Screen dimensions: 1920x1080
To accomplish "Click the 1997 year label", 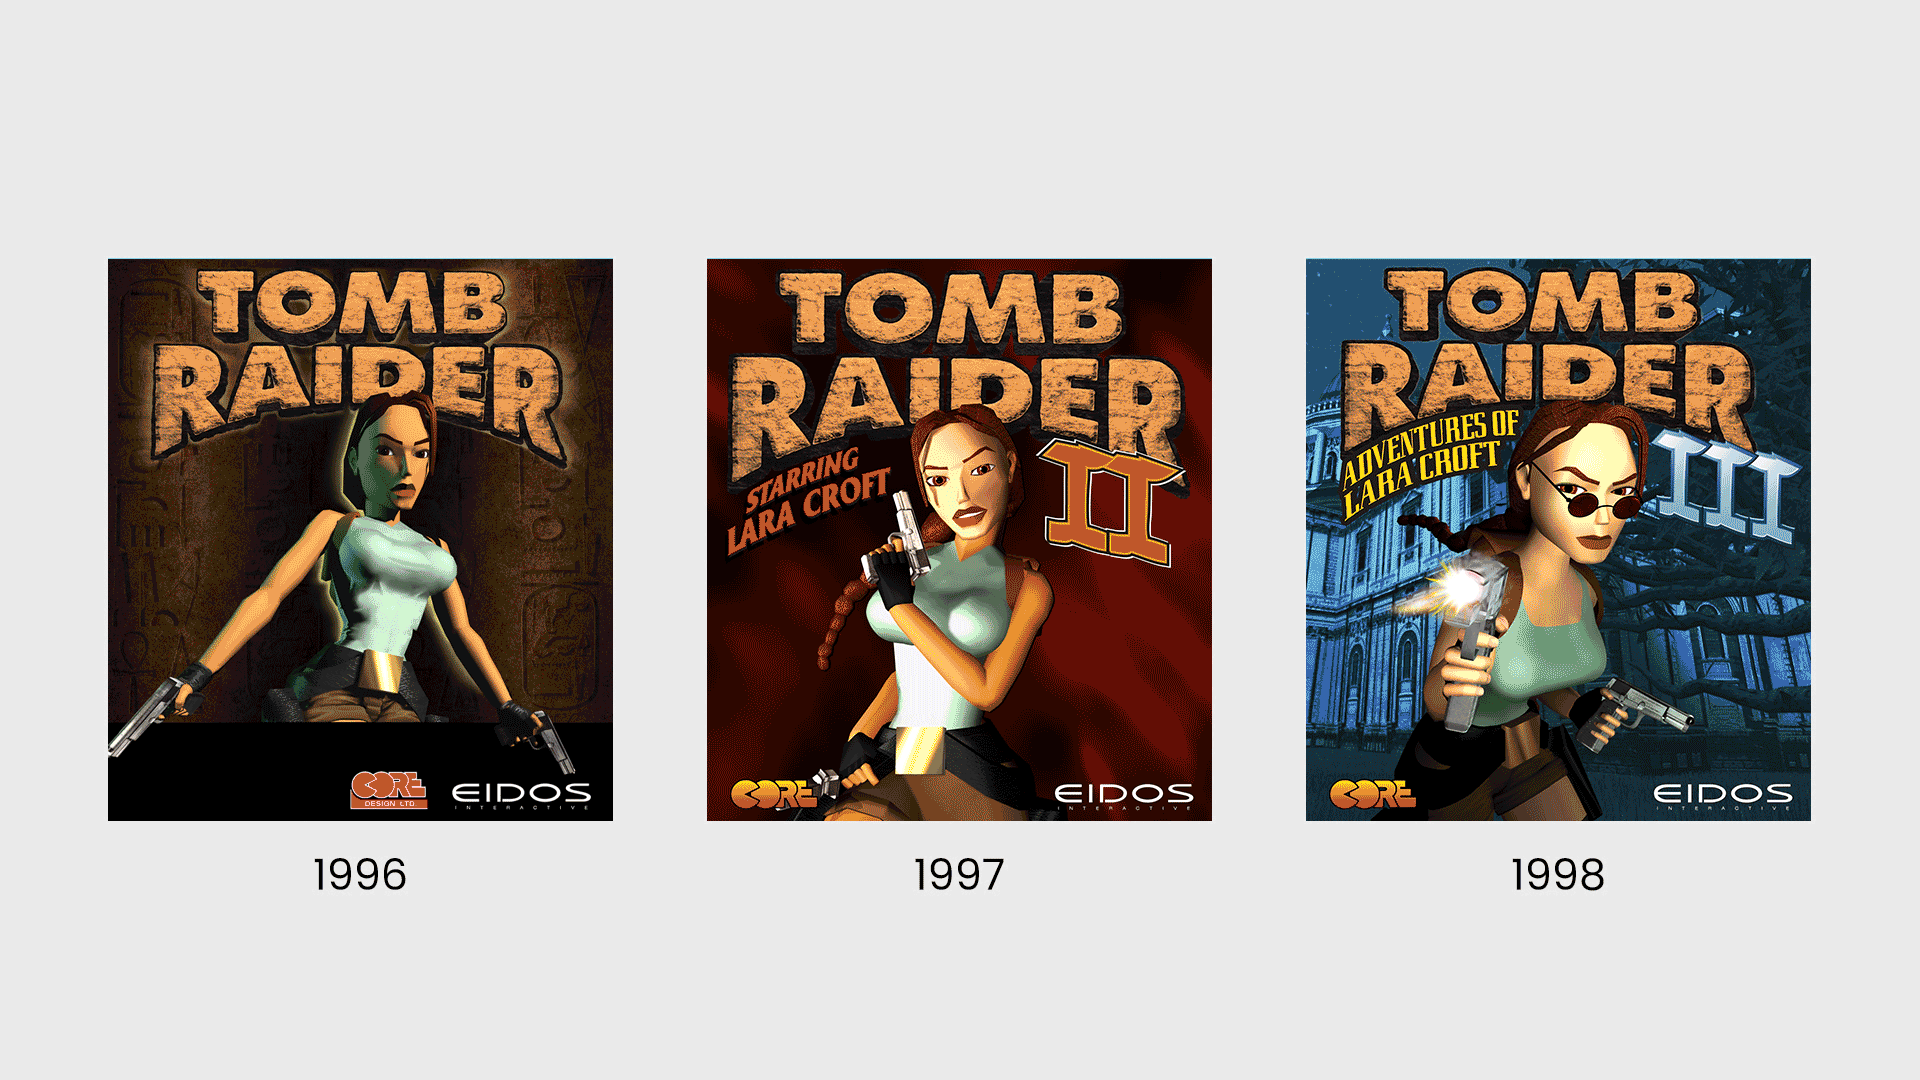I will point(959,875).
